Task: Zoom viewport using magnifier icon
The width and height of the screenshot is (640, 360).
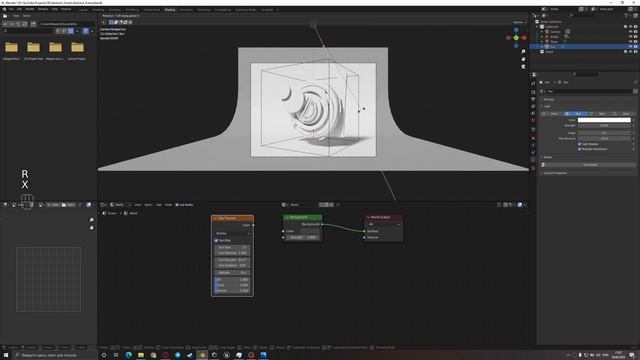Action: pos(523,51)
